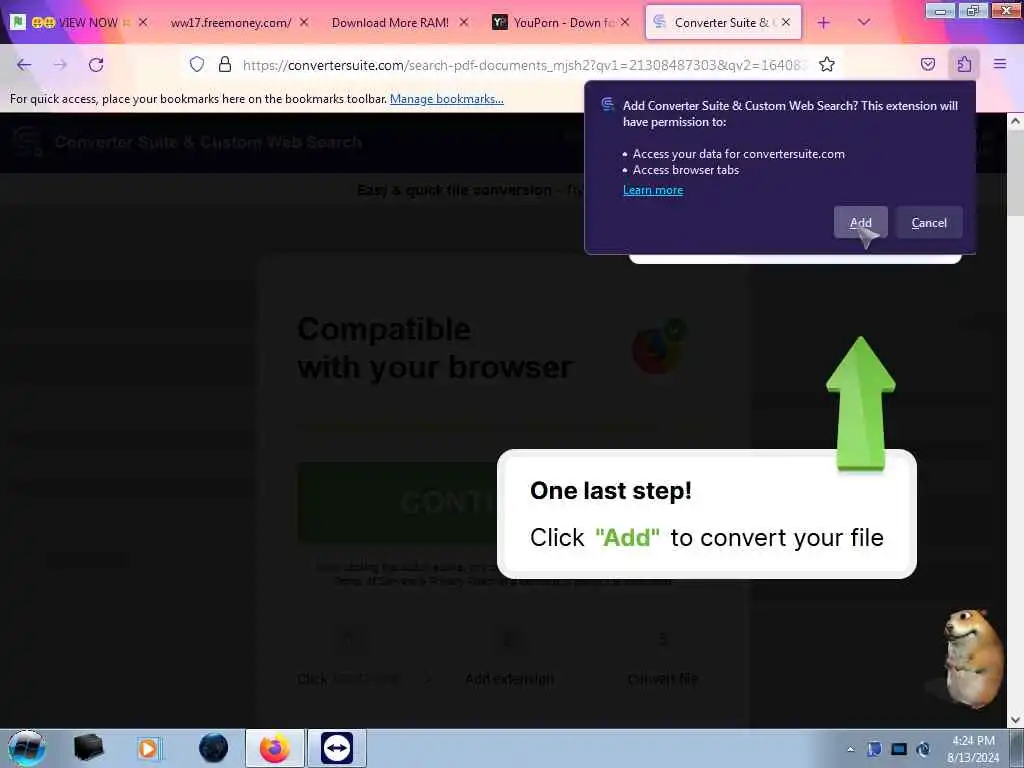Minimize the Firefox window
The height and width of the screenshot is (768, 1024).
click(x=940, y=10)
